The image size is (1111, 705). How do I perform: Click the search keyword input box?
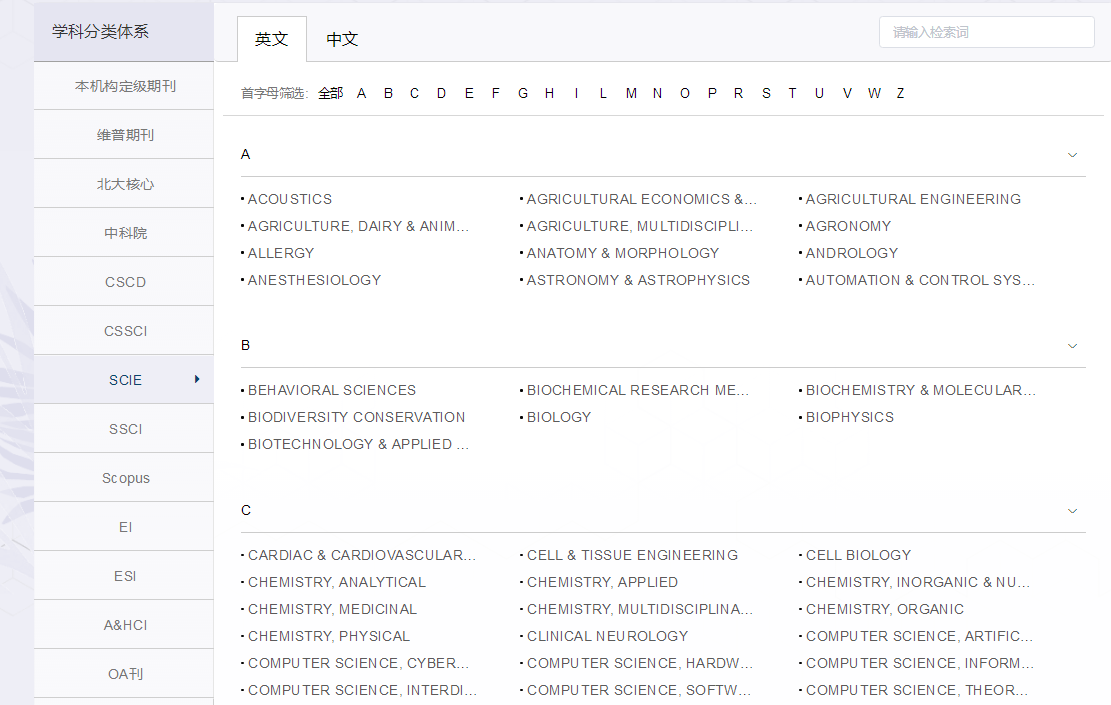[x=986, y=32]
